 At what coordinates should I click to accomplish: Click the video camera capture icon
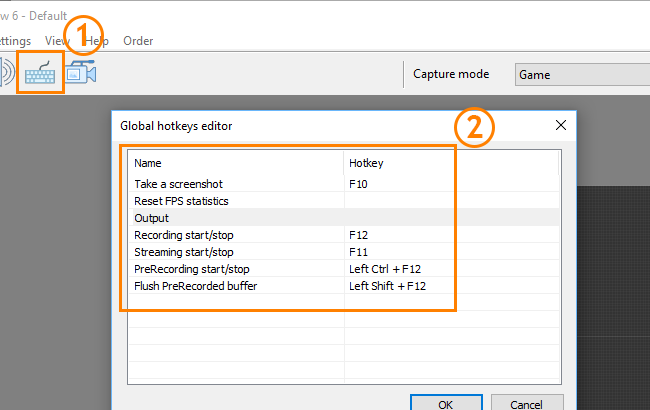point(81,72)
